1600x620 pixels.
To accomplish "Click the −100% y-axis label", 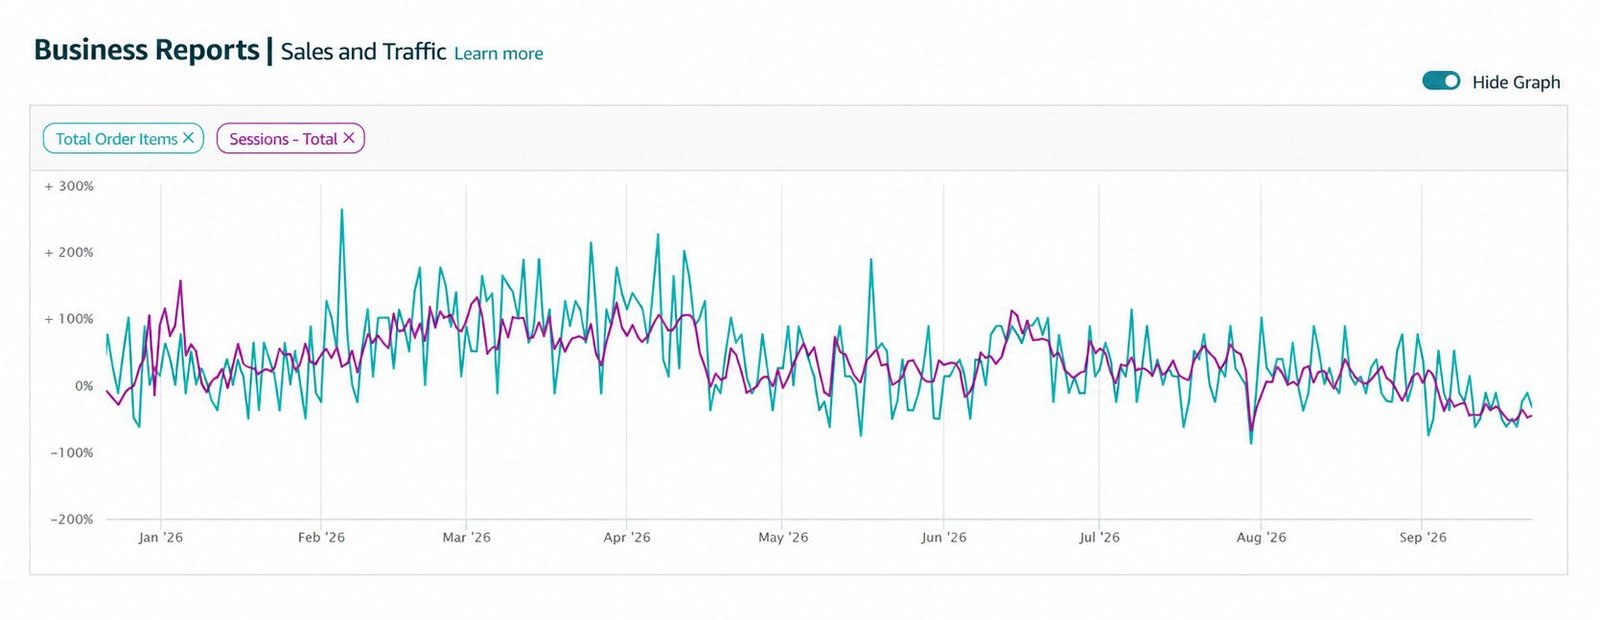I will [x=72, y=452].
